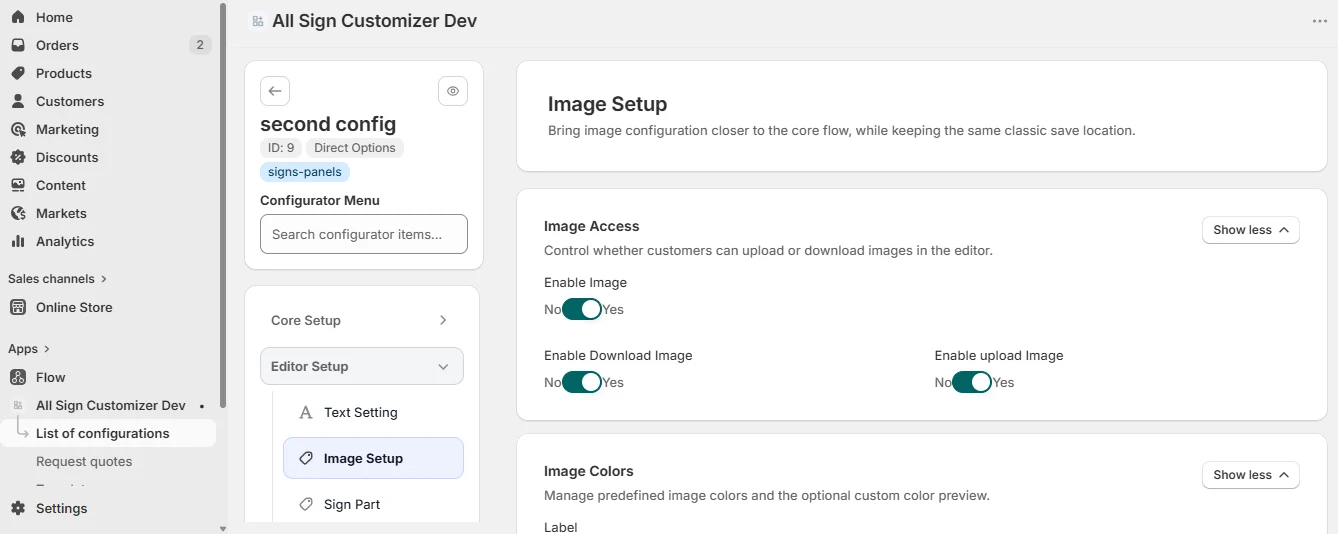Image resolution: width=1338 pixels, height=534 pixels.
Task: Click the ID: 9 badge
Action: click(x=281, y=148)
